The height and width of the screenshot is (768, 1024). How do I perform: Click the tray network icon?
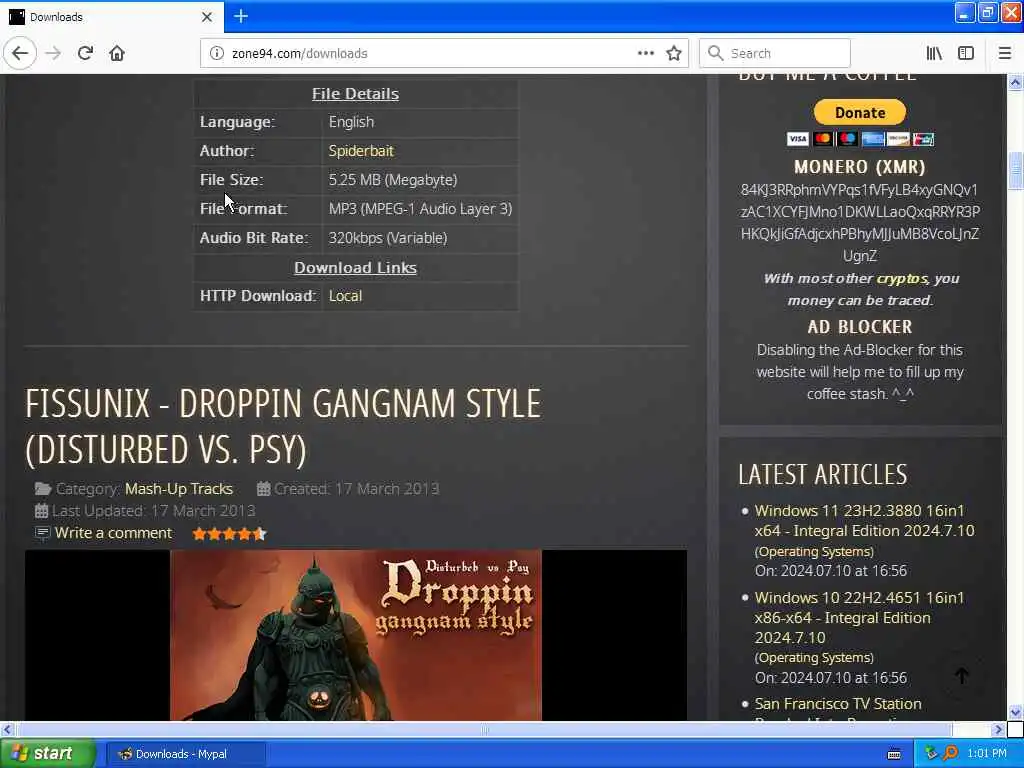point(931,754)
